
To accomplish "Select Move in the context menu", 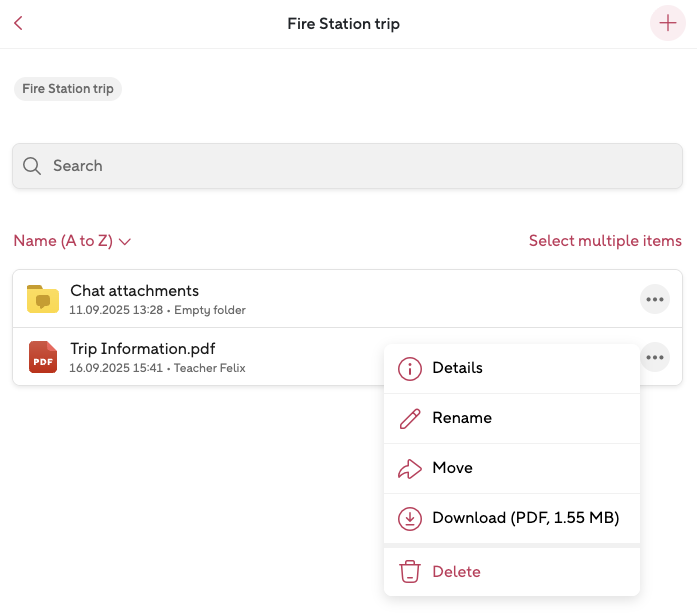I will 452,468.
